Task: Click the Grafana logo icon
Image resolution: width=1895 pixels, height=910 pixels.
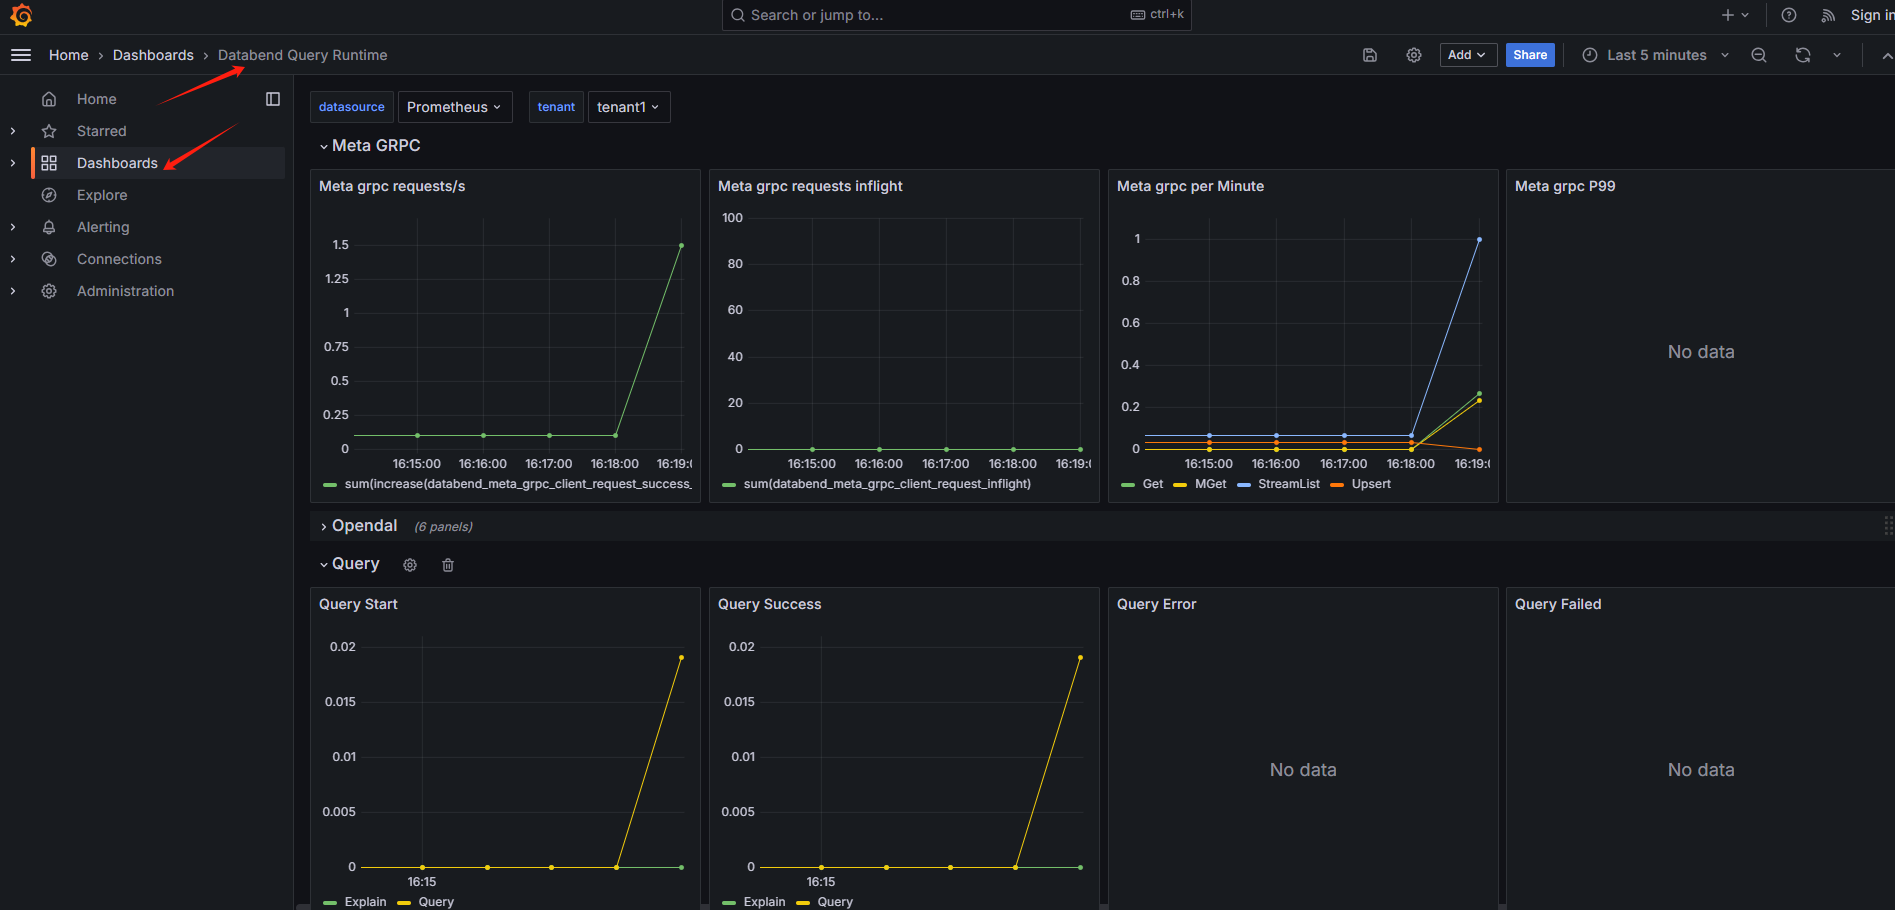Action: pos(20,15)
